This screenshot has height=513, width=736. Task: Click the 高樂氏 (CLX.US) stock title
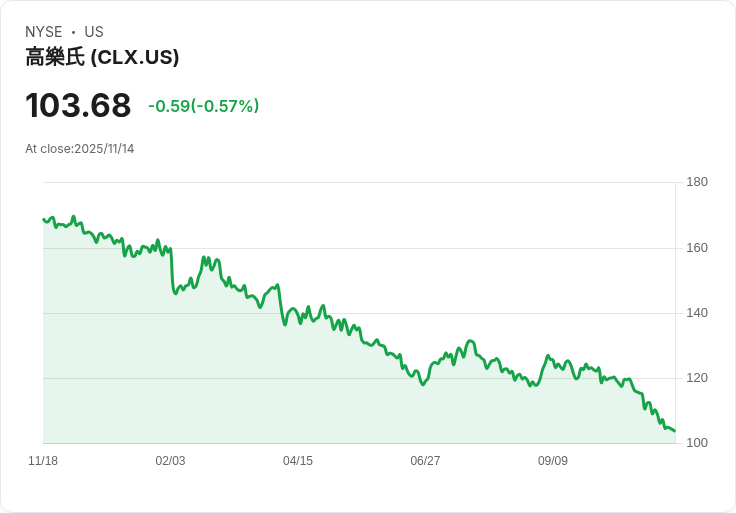[102, 57]
